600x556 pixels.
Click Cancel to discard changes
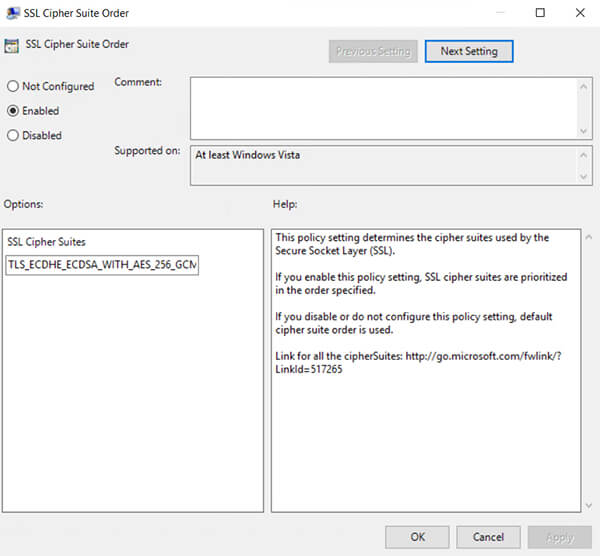488,537
